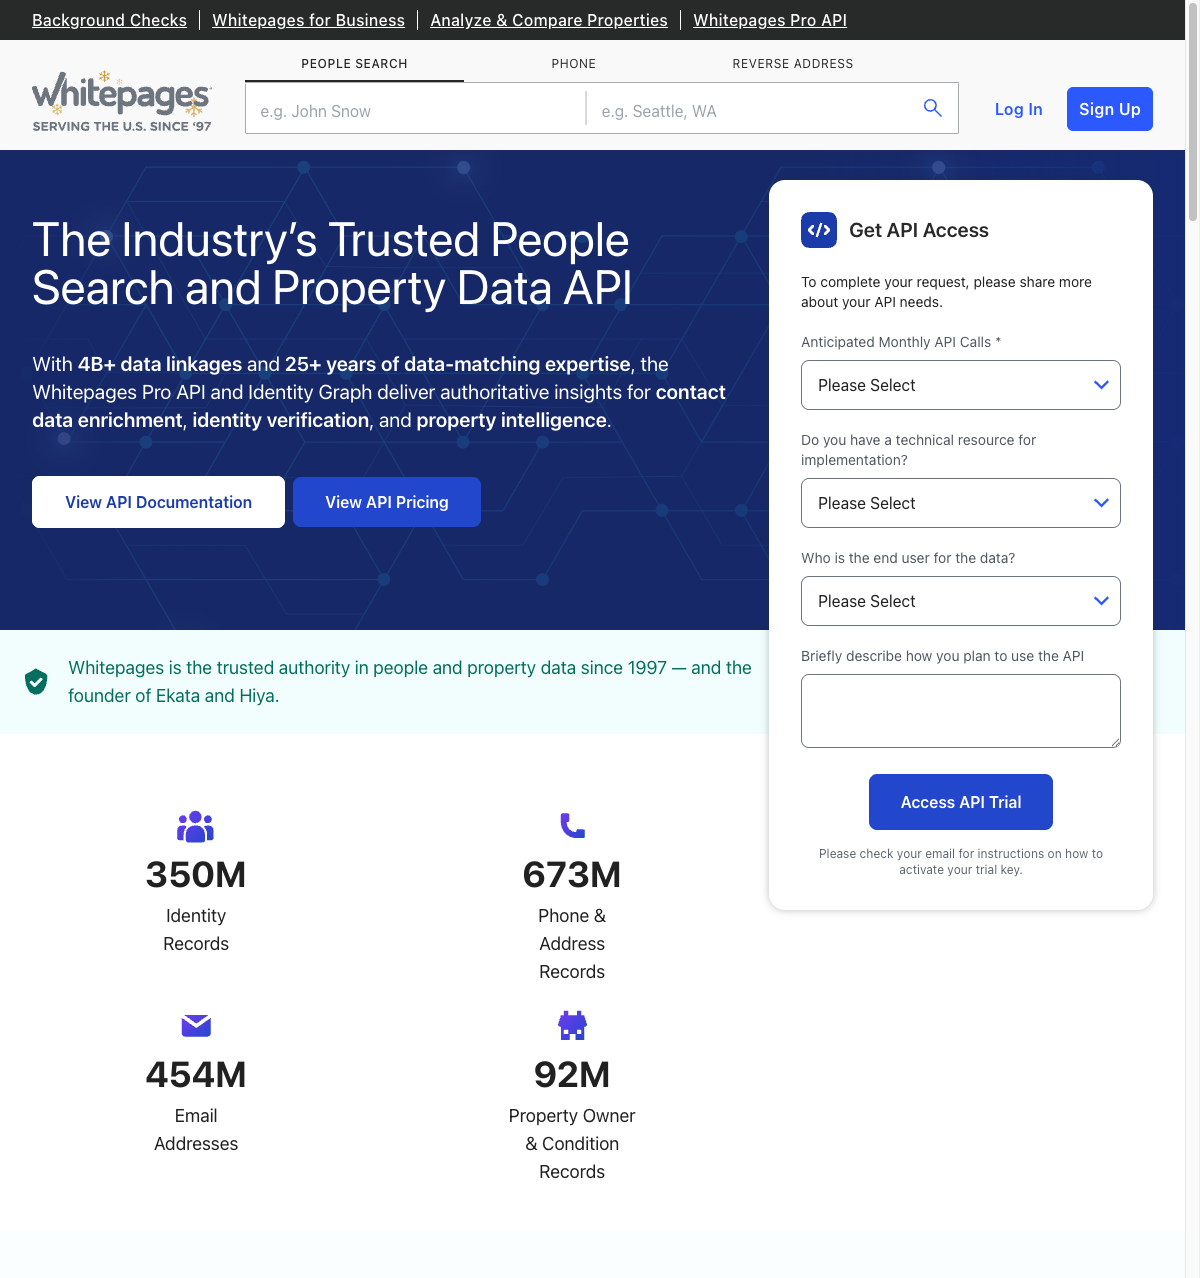Viewport: 1200px width, 1278px height.
Task: Open the View API Pricing button
Action: click(387, 502)
